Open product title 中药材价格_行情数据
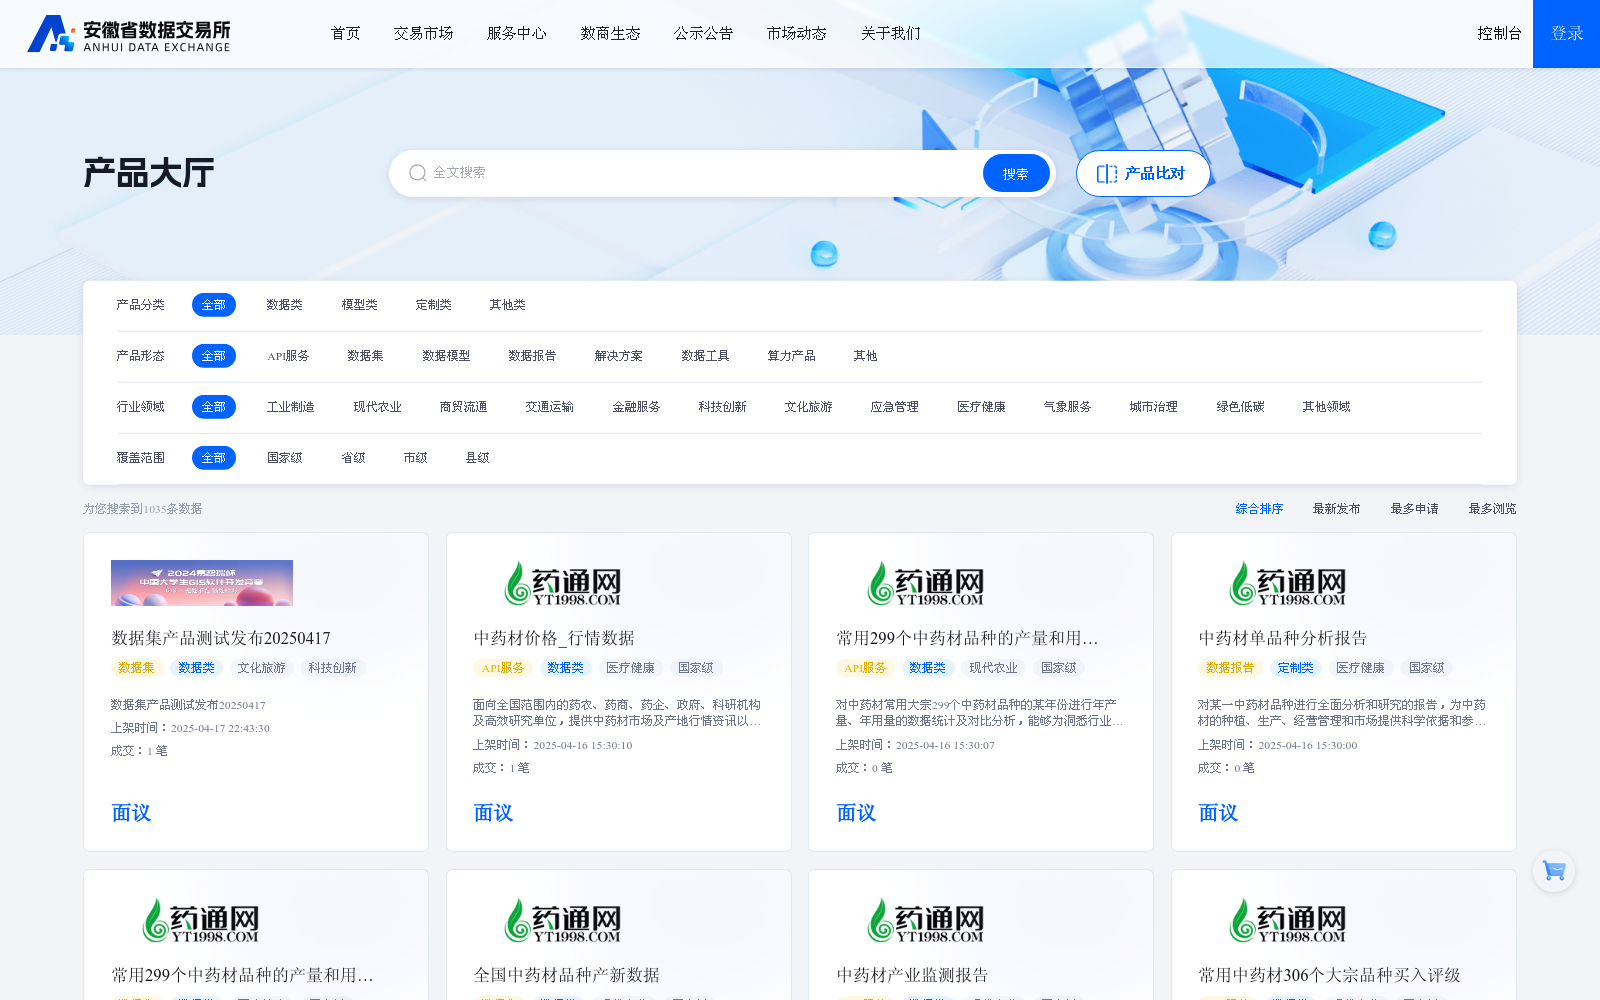This screenshot has width=1600, height=1000. pos(554,638)
